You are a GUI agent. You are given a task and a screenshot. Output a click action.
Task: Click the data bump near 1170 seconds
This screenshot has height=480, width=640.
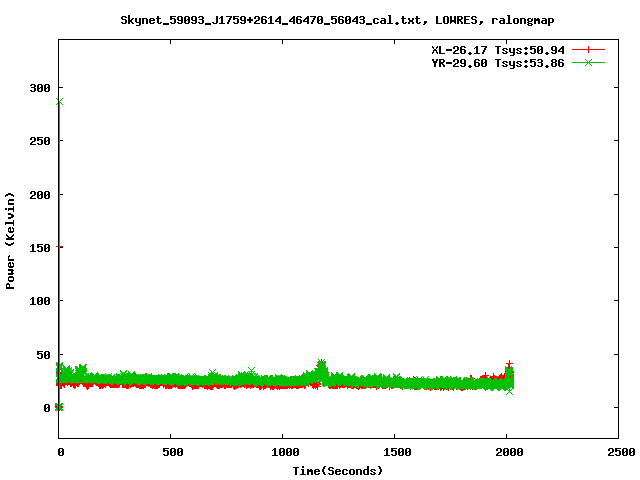[x=321, y=370]
